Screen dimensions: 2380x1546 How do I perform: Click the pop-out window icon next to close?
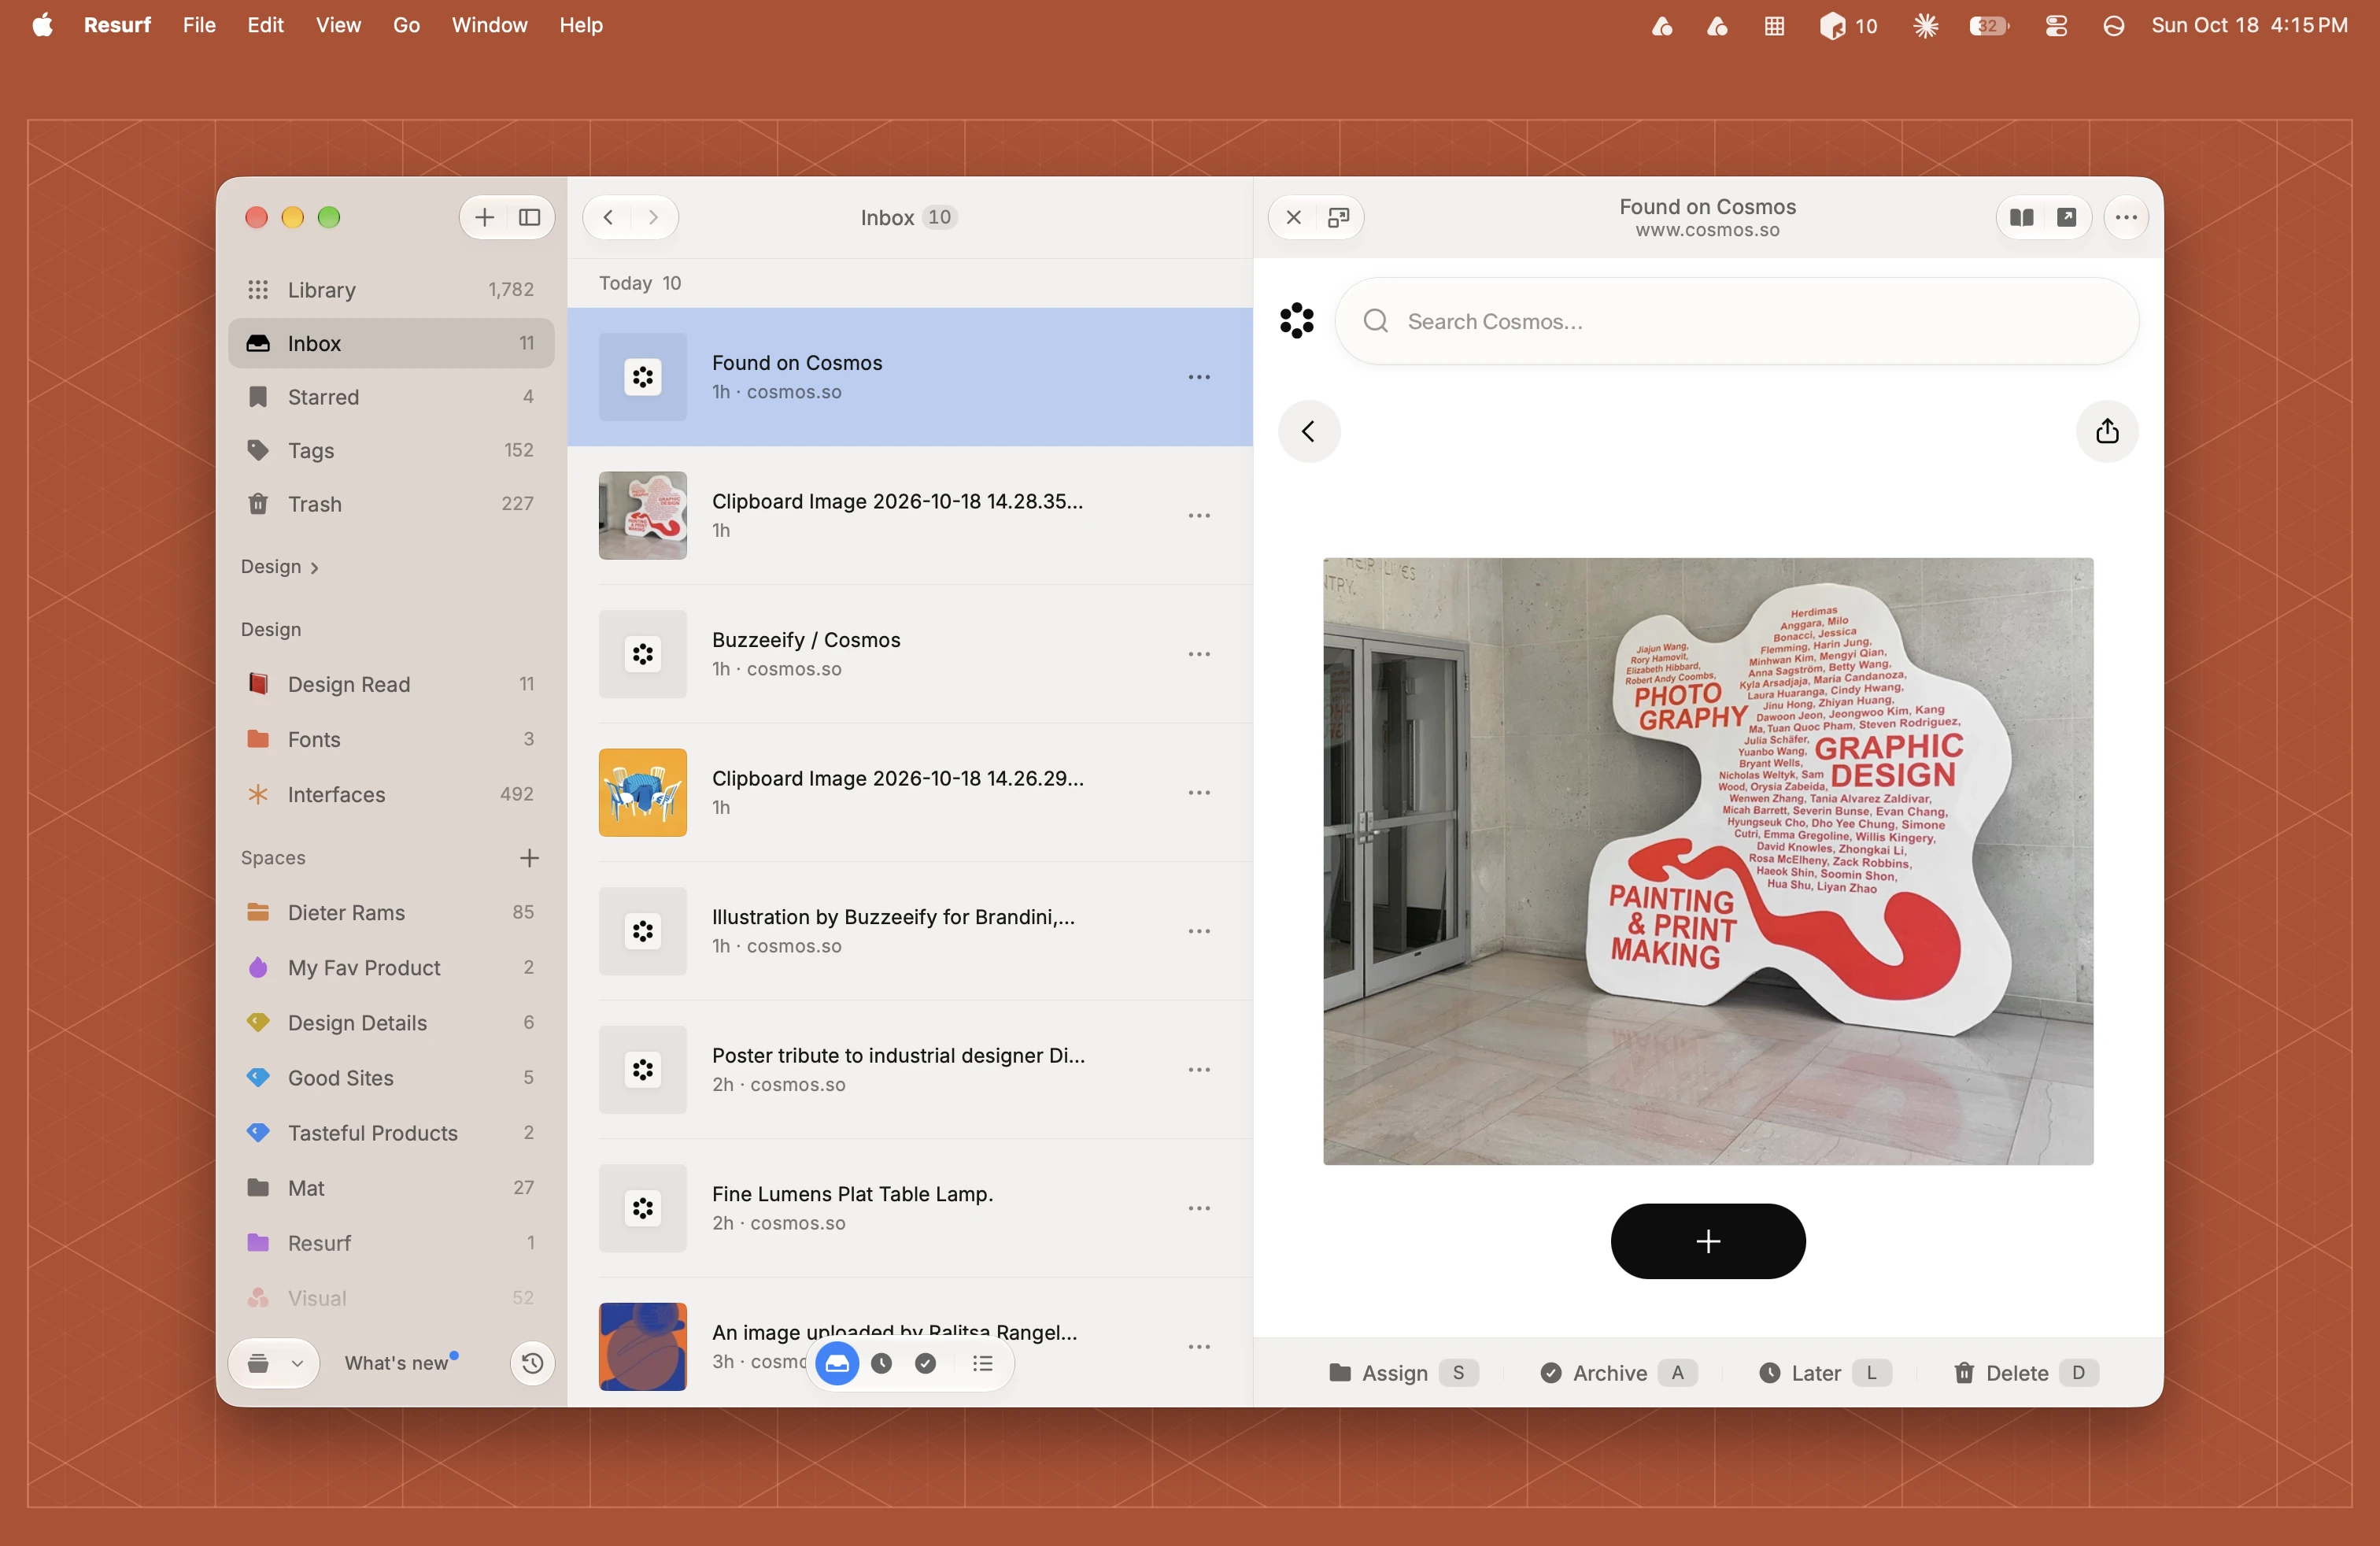click(x=1338, y=217)
